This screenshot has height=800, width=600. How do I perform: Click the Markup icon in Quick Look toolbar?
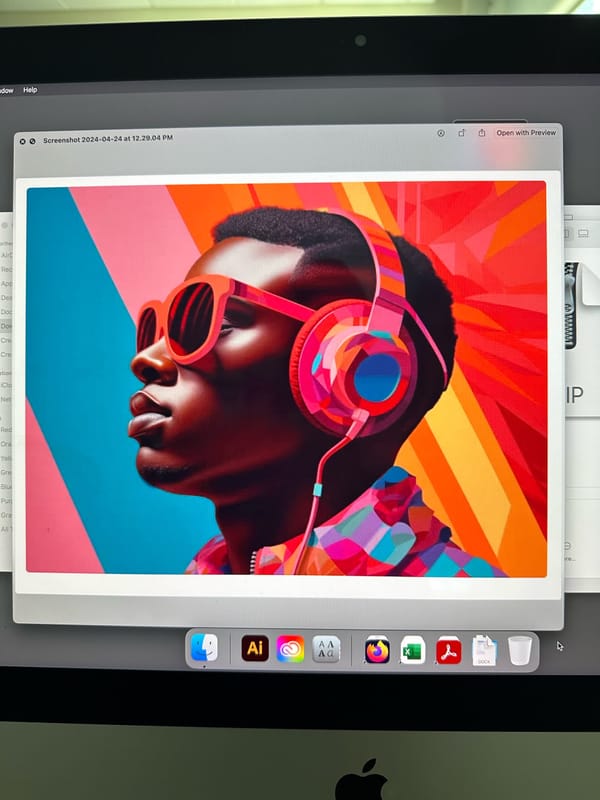click(x=441, y=133)
